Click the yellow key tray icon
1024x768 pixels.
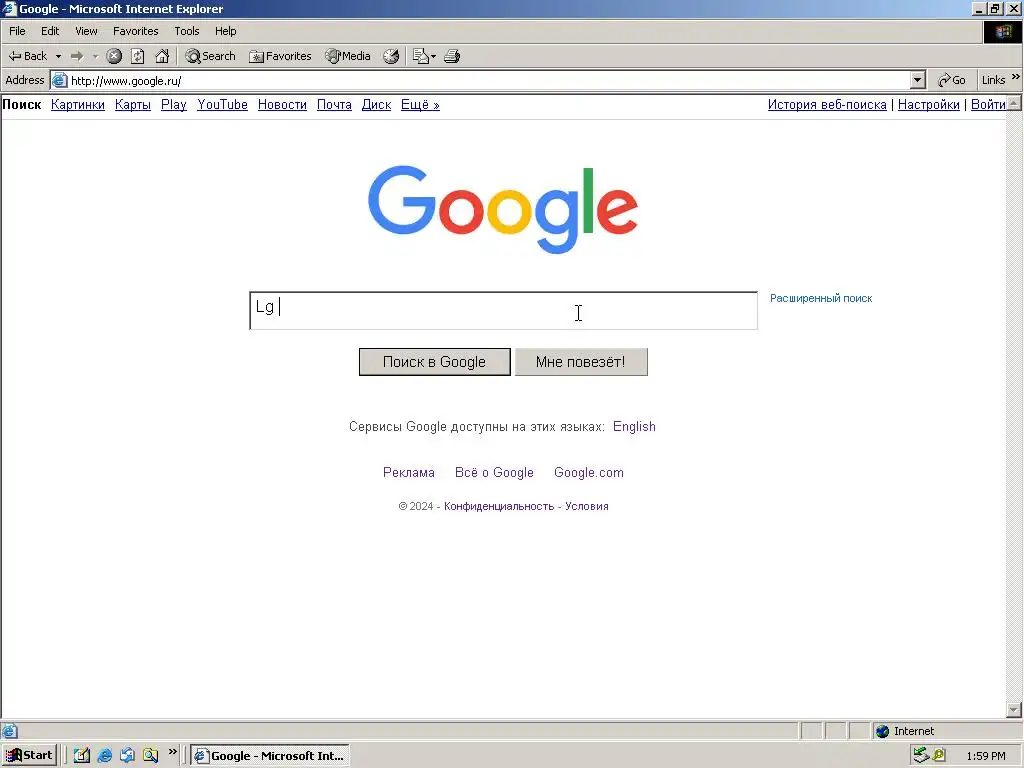pyautogui.click(x=939, y=756)
